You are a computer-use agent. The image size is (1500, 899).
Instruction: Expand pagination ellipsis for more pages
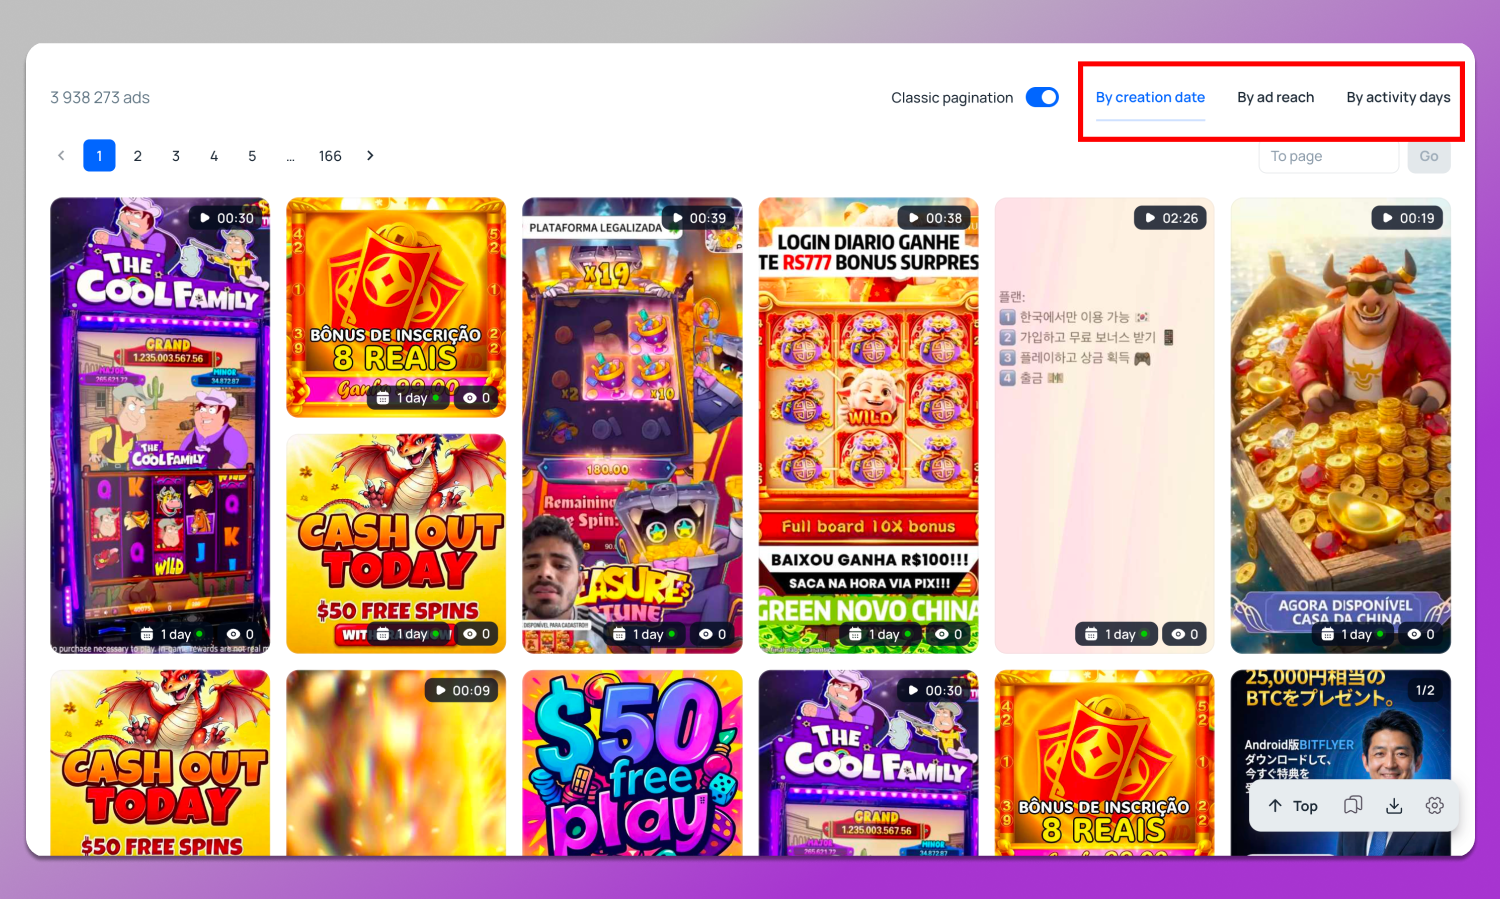pos(290,156)
